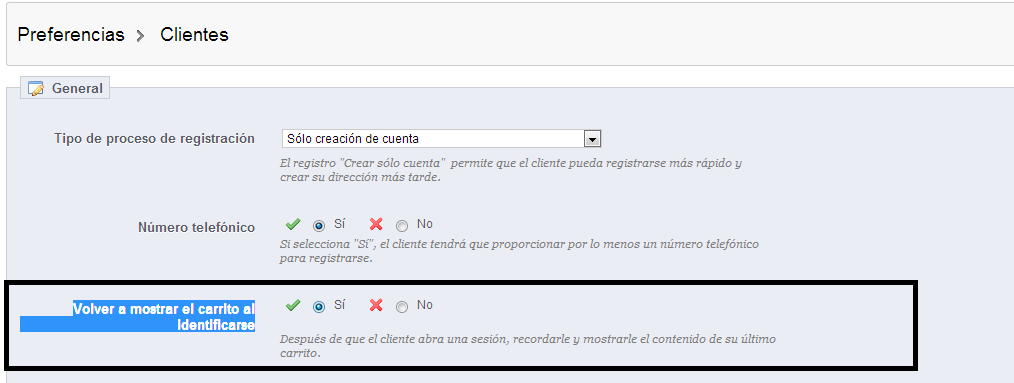This screenshot has height=383, width=1014.
Task: Click help text 'Después de que el cliente abra'
Action: point(528,346)
